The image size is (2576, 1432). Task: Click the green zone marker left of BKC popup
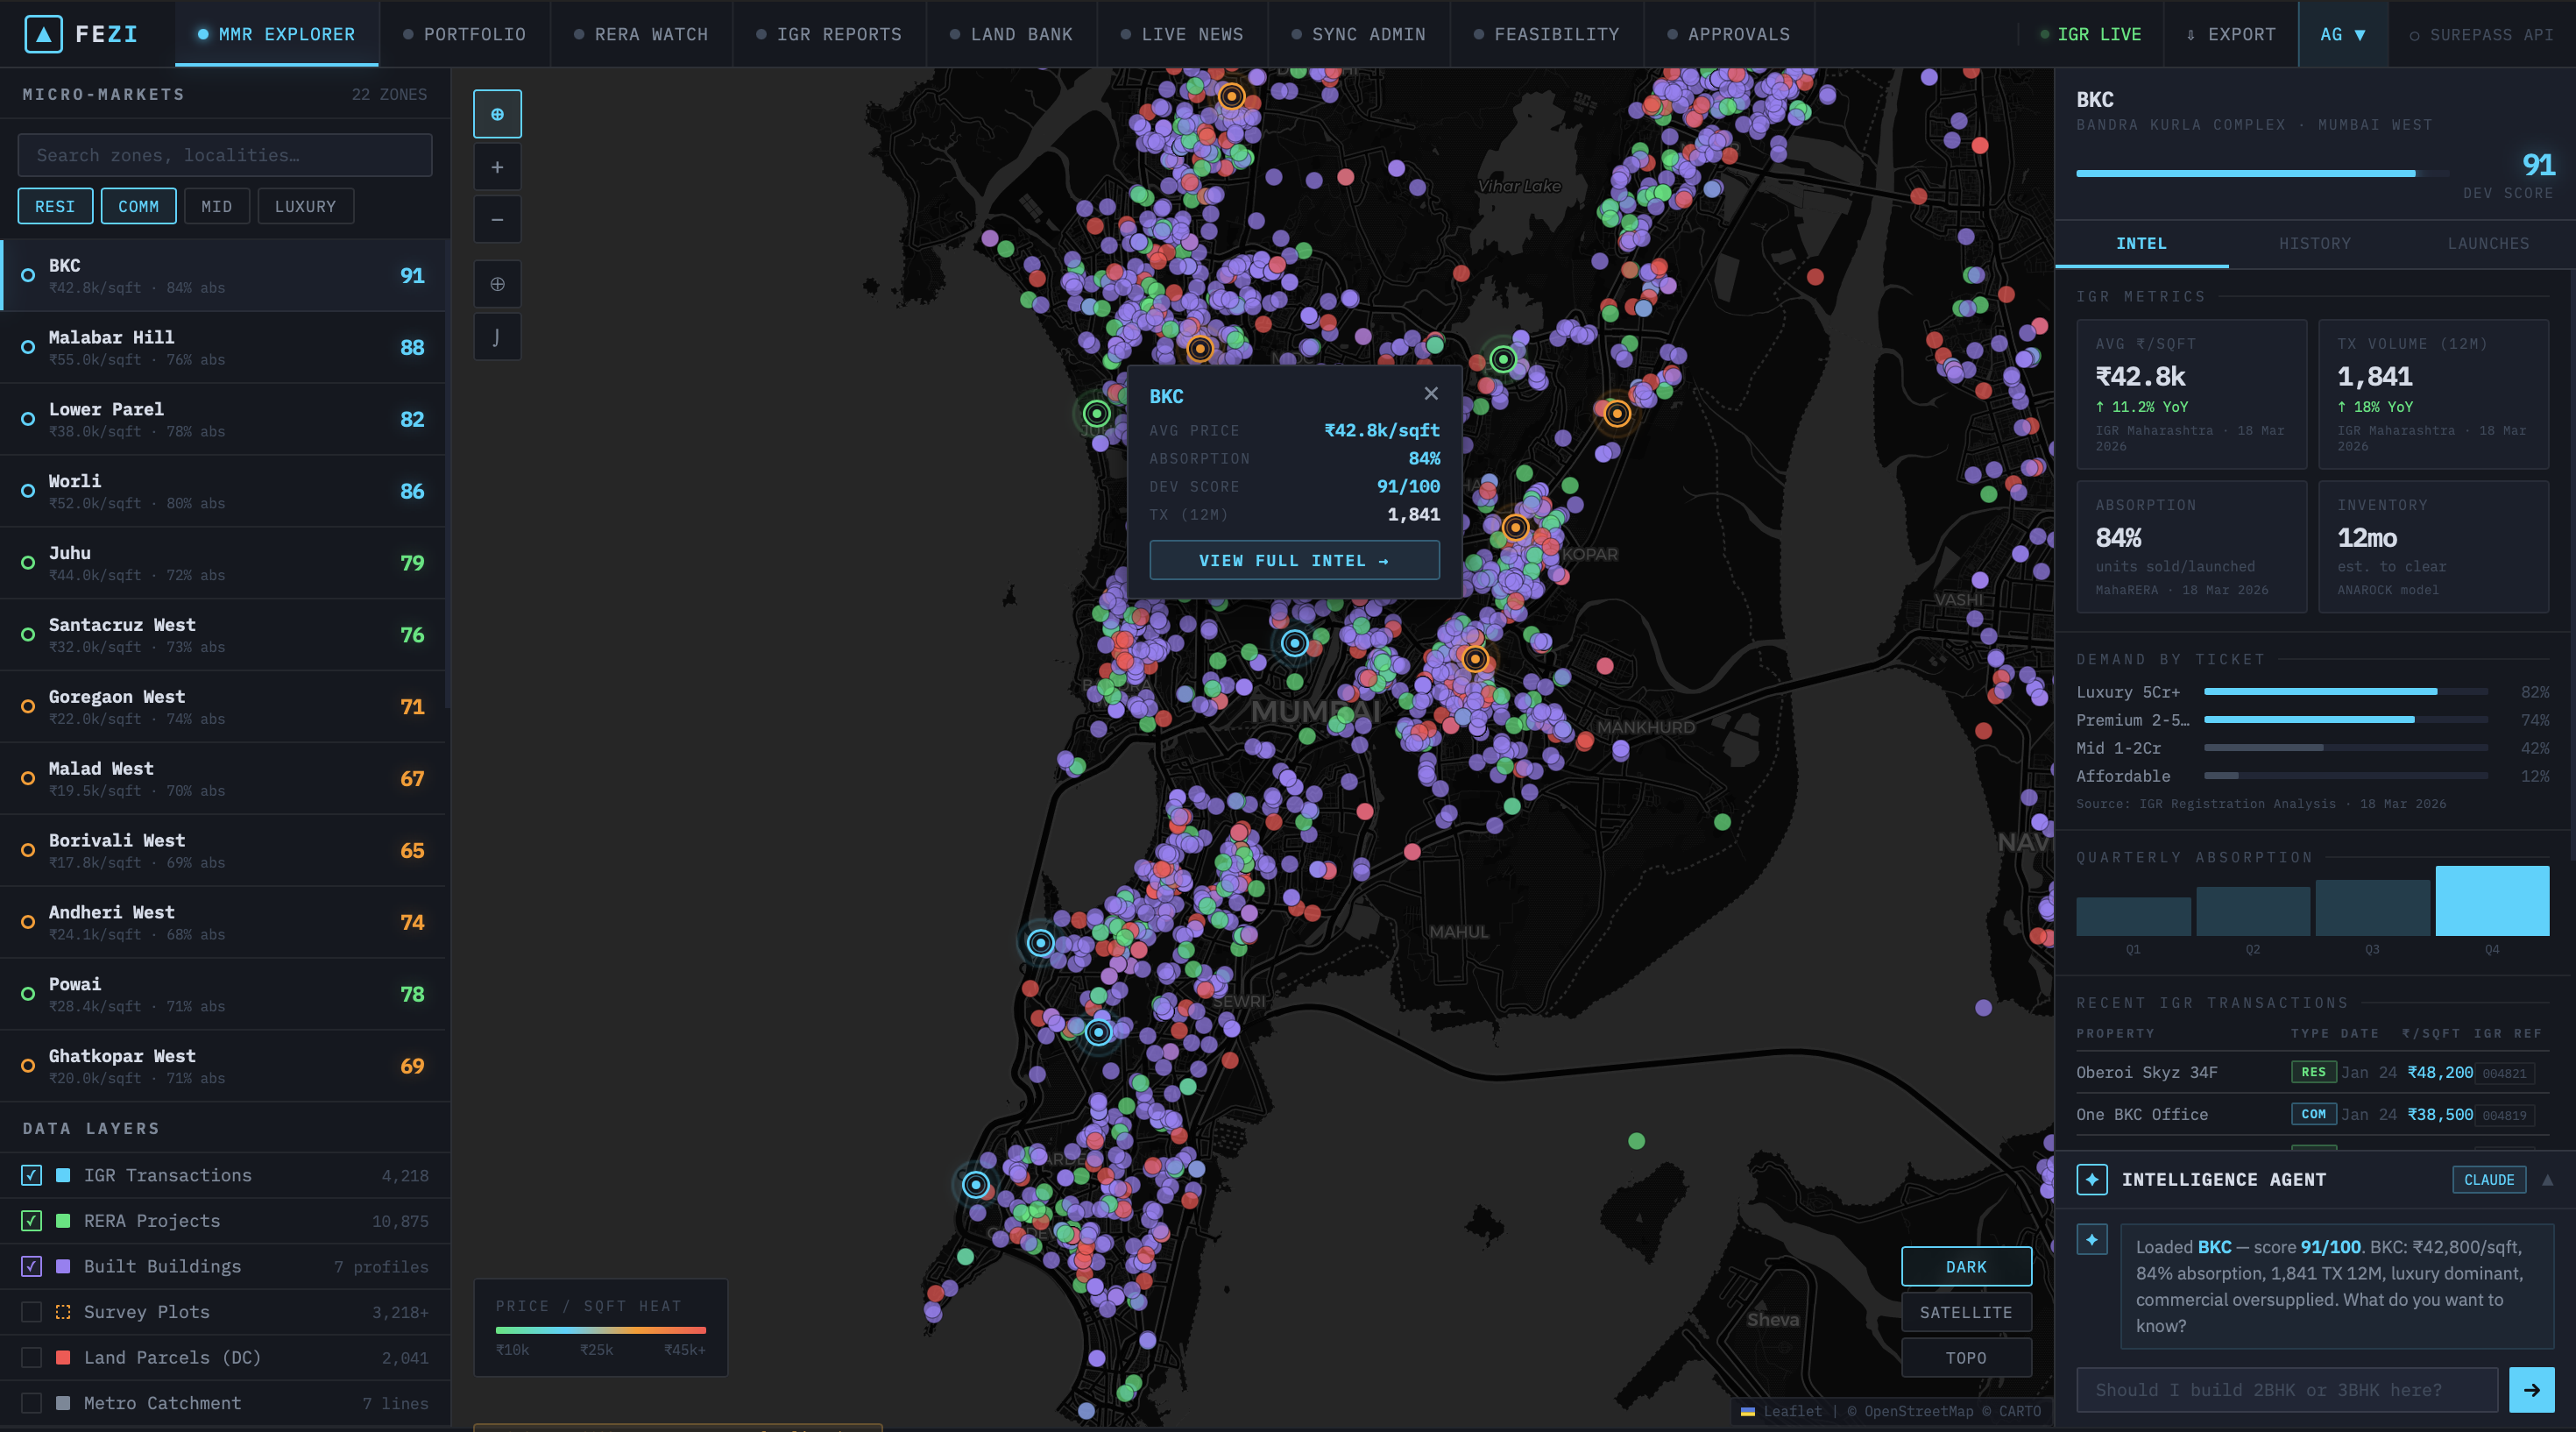pos(1097,414)
